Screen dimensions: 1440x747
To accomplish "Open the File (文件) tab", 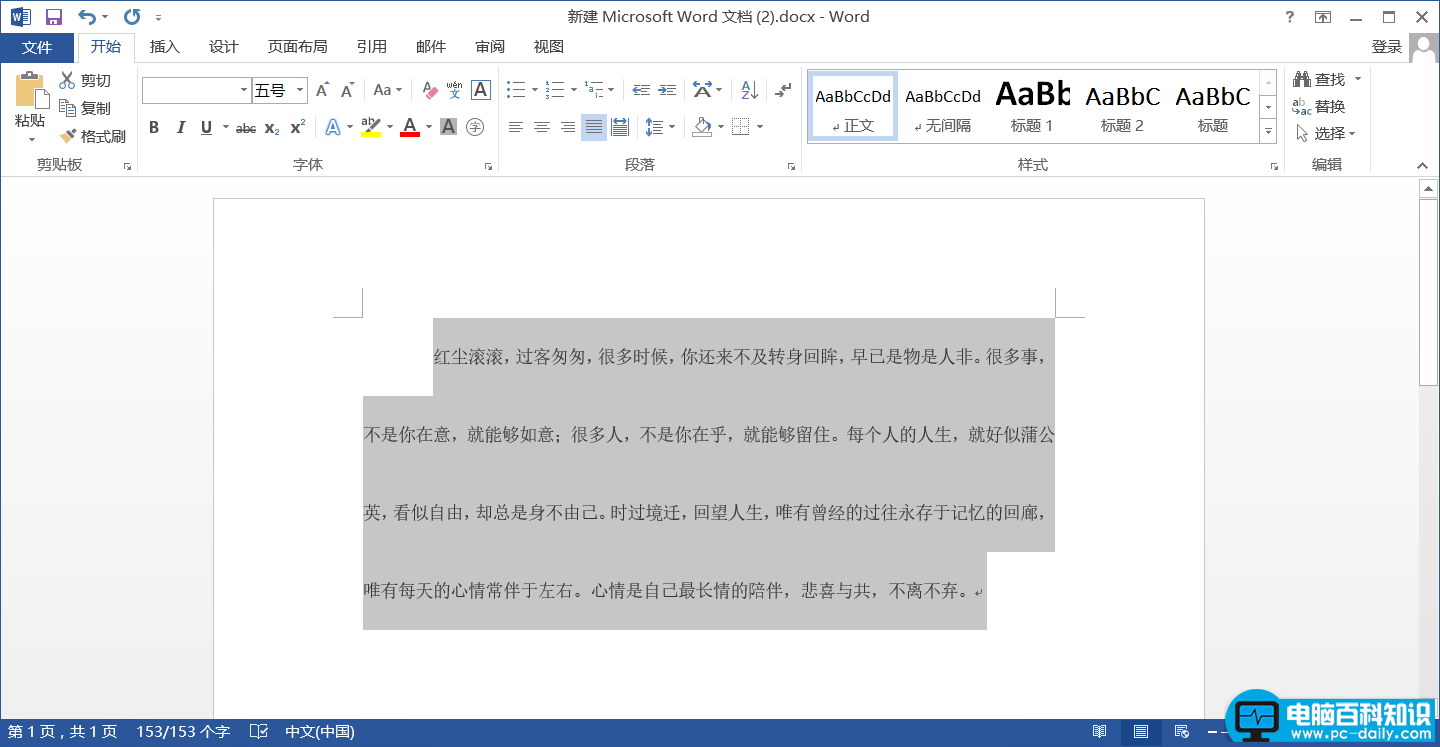I will click(x=37, y=47).
